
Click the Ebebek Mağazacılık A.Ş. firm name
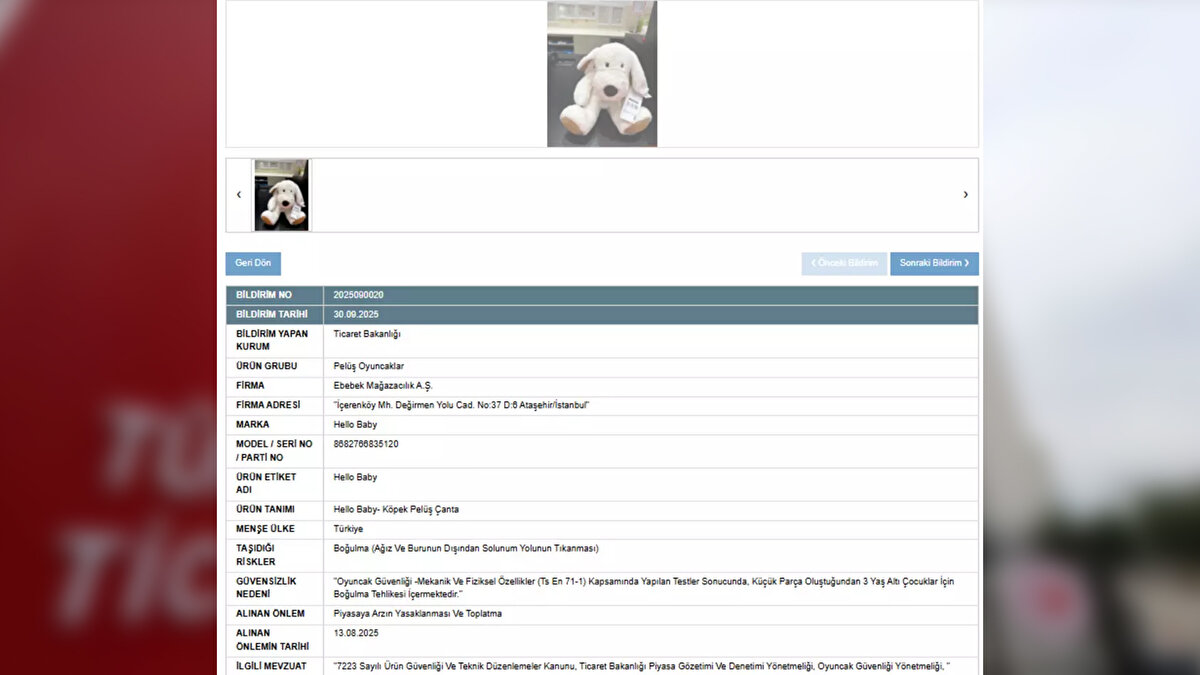coord(383,386)
